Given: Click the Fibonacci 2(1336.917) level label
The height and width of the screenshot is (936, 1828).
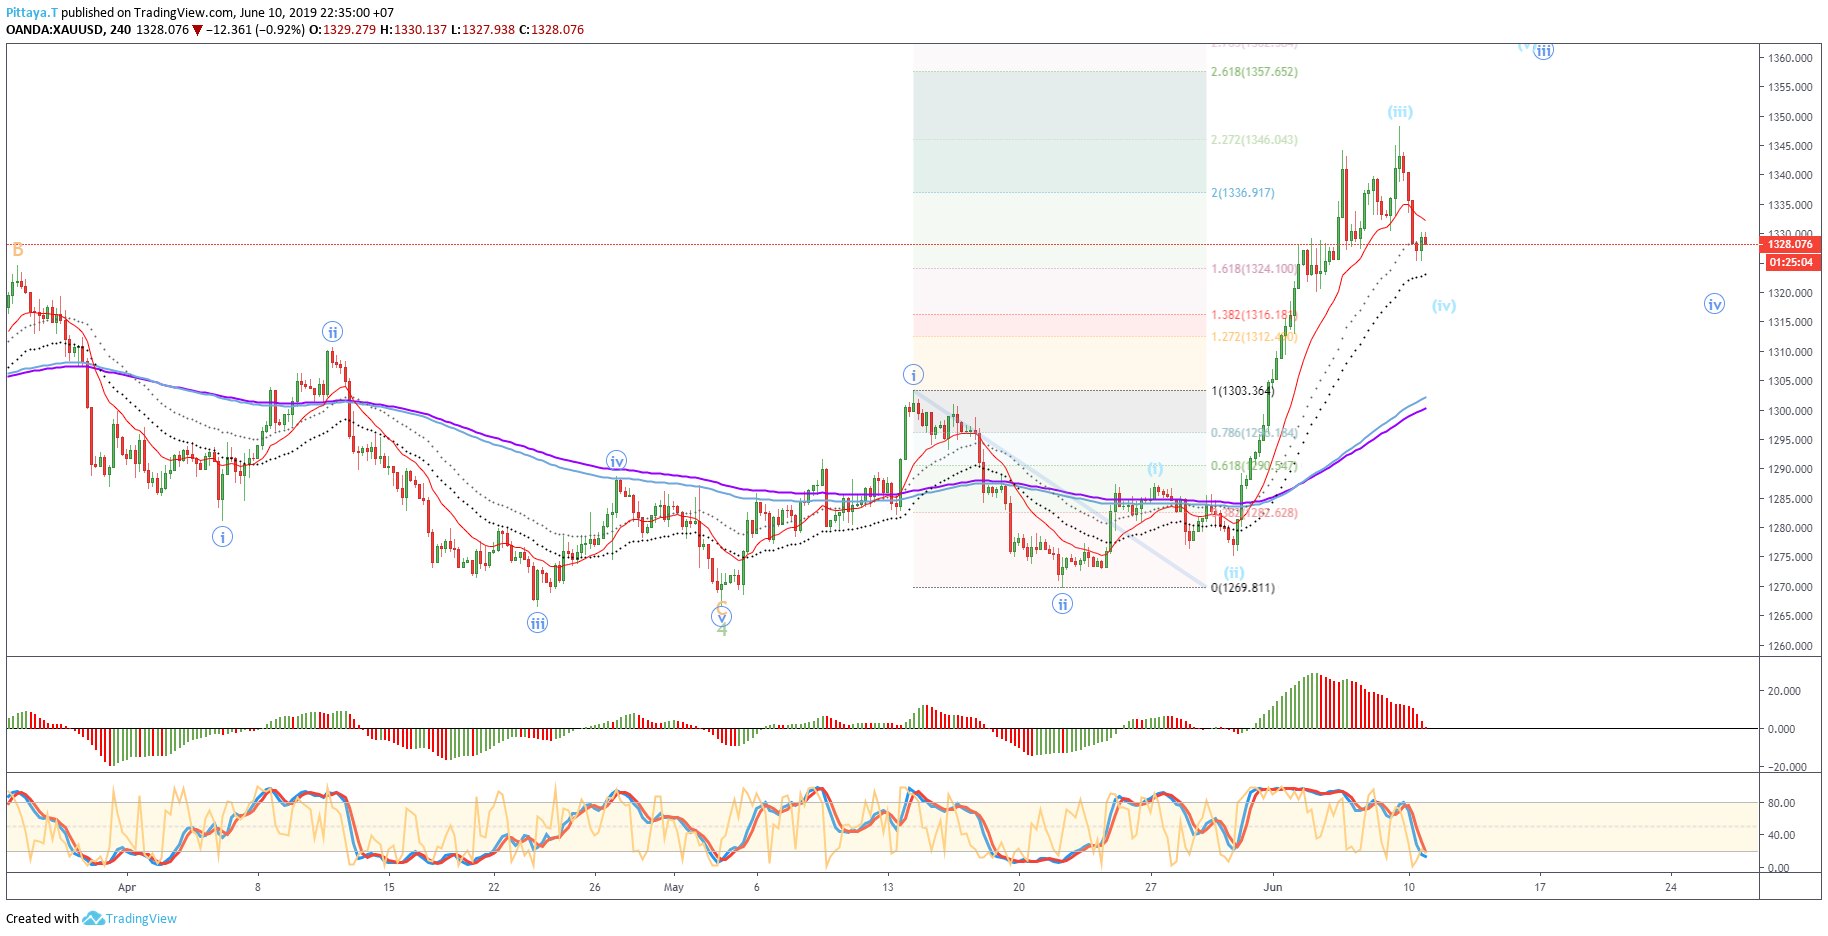Looking at the screenshot, I should (1243, 193).
